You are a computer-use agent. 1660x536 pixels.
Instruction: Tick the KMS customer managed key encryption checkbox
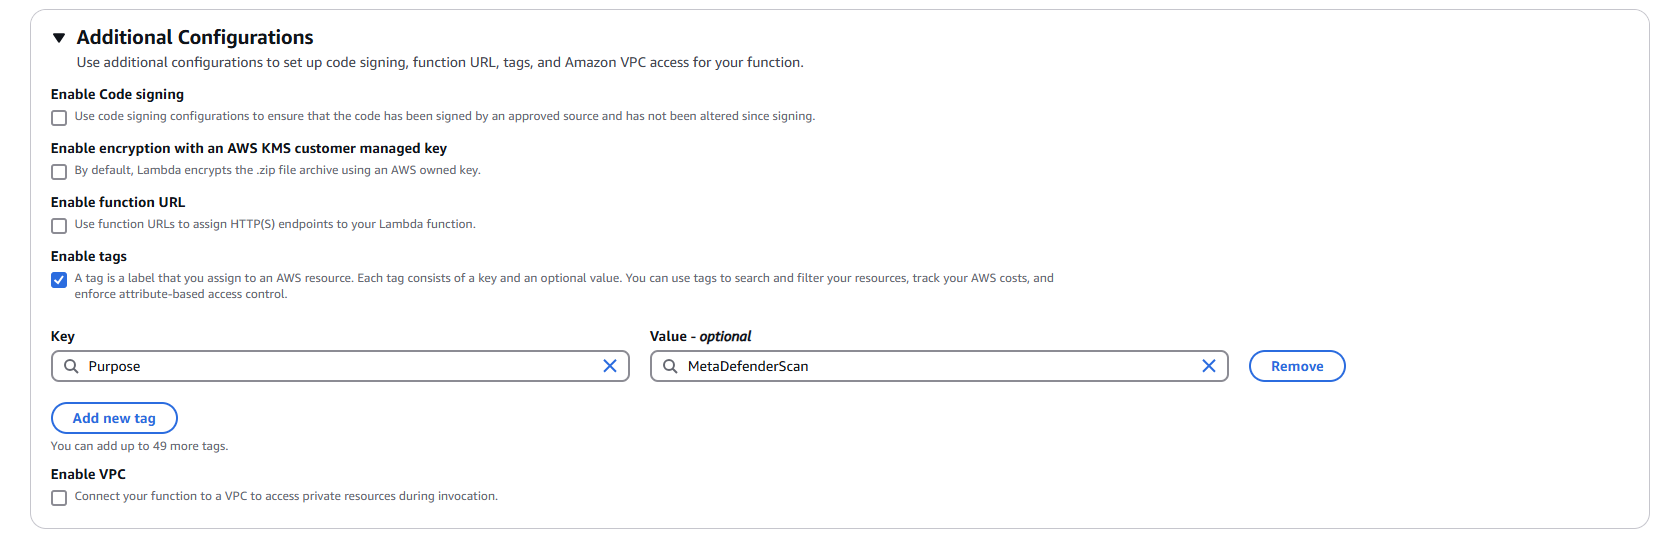click(59, 172)
